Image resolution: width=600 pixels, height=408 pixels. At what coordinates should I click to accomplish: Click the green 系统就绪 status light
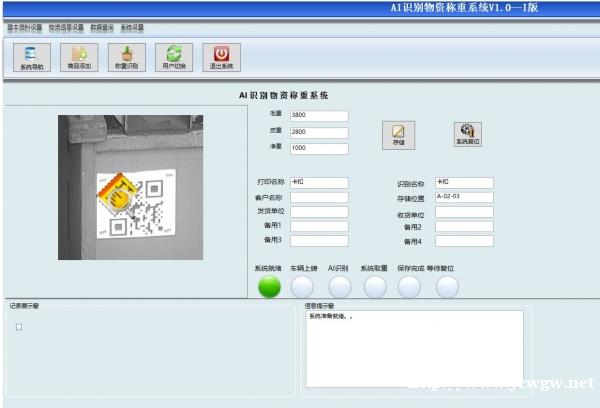(x=270, y=287)
